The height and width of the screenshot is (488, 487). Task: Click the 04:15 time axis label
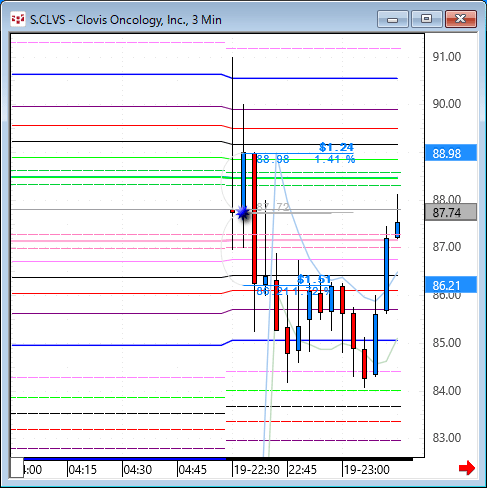tap(82, 470)
